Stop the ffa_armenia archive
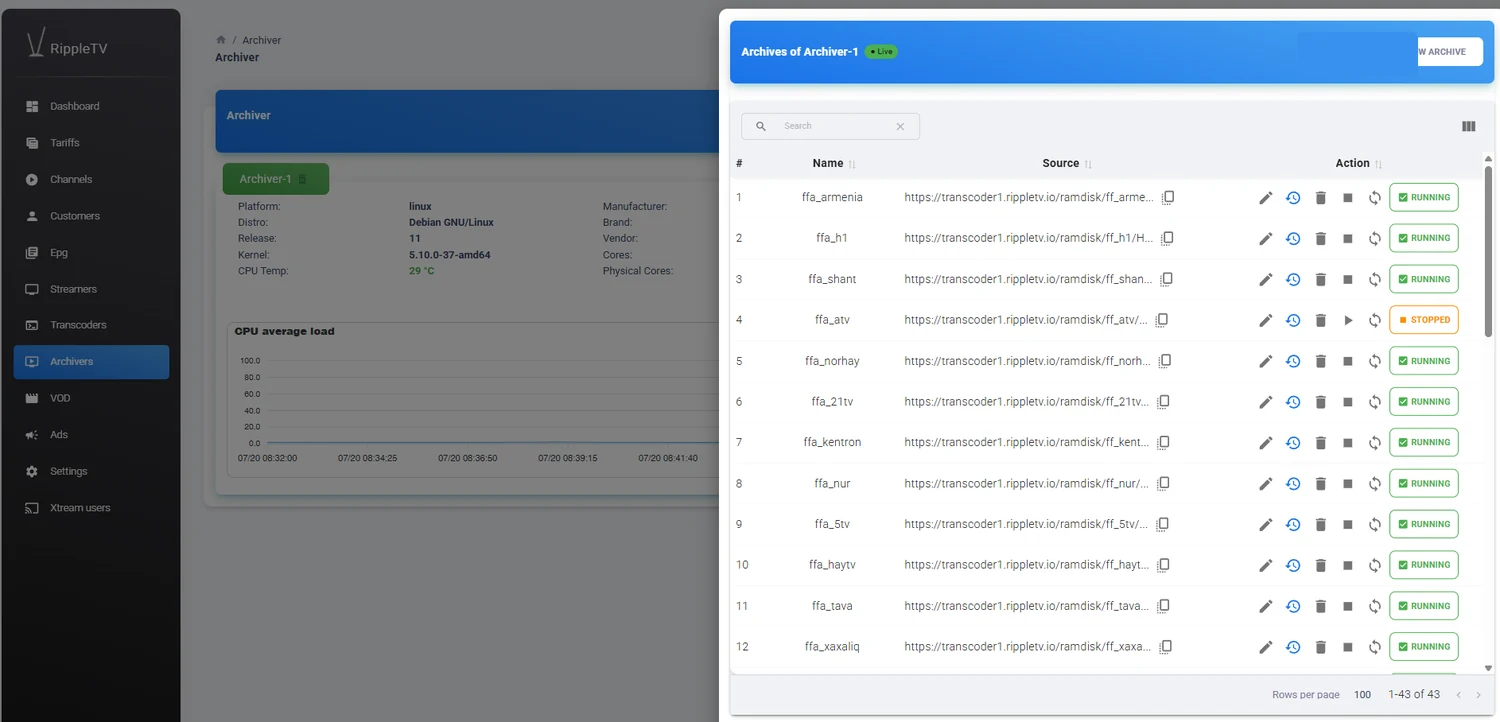The width and height of the screenshot is (1500, 722). tap(1348, 198)
